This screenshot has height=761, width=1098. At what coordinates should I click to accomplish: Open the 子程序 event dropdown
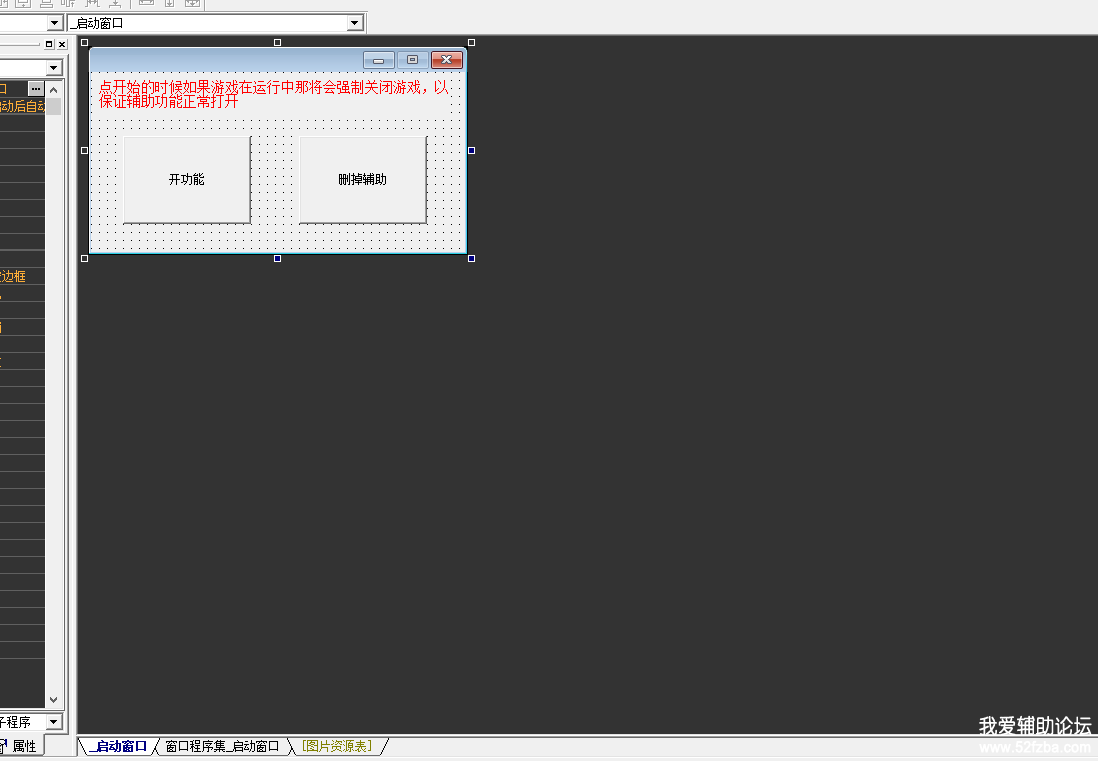pos(54,722)
